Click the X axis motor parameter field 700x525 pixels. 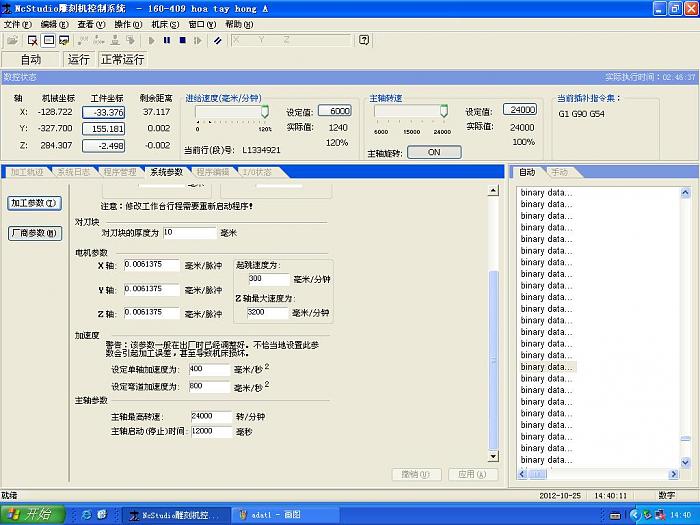(x=152, y=265)
